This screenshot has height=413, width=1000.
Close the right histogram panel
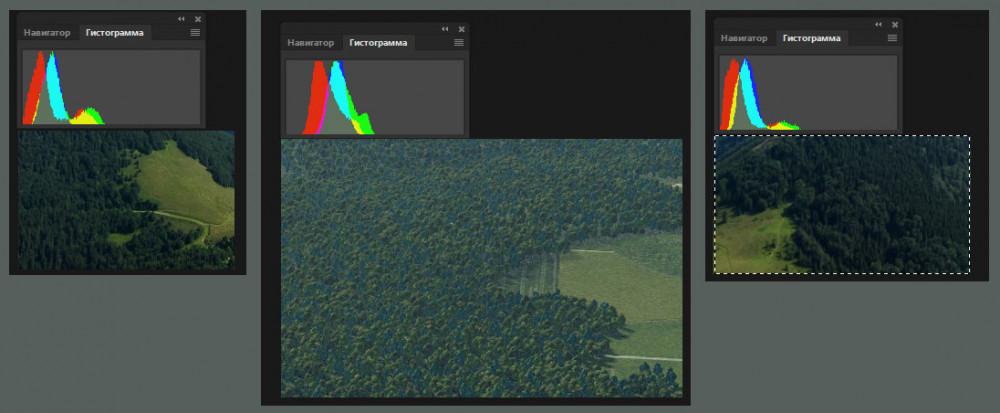pos(895,24)
